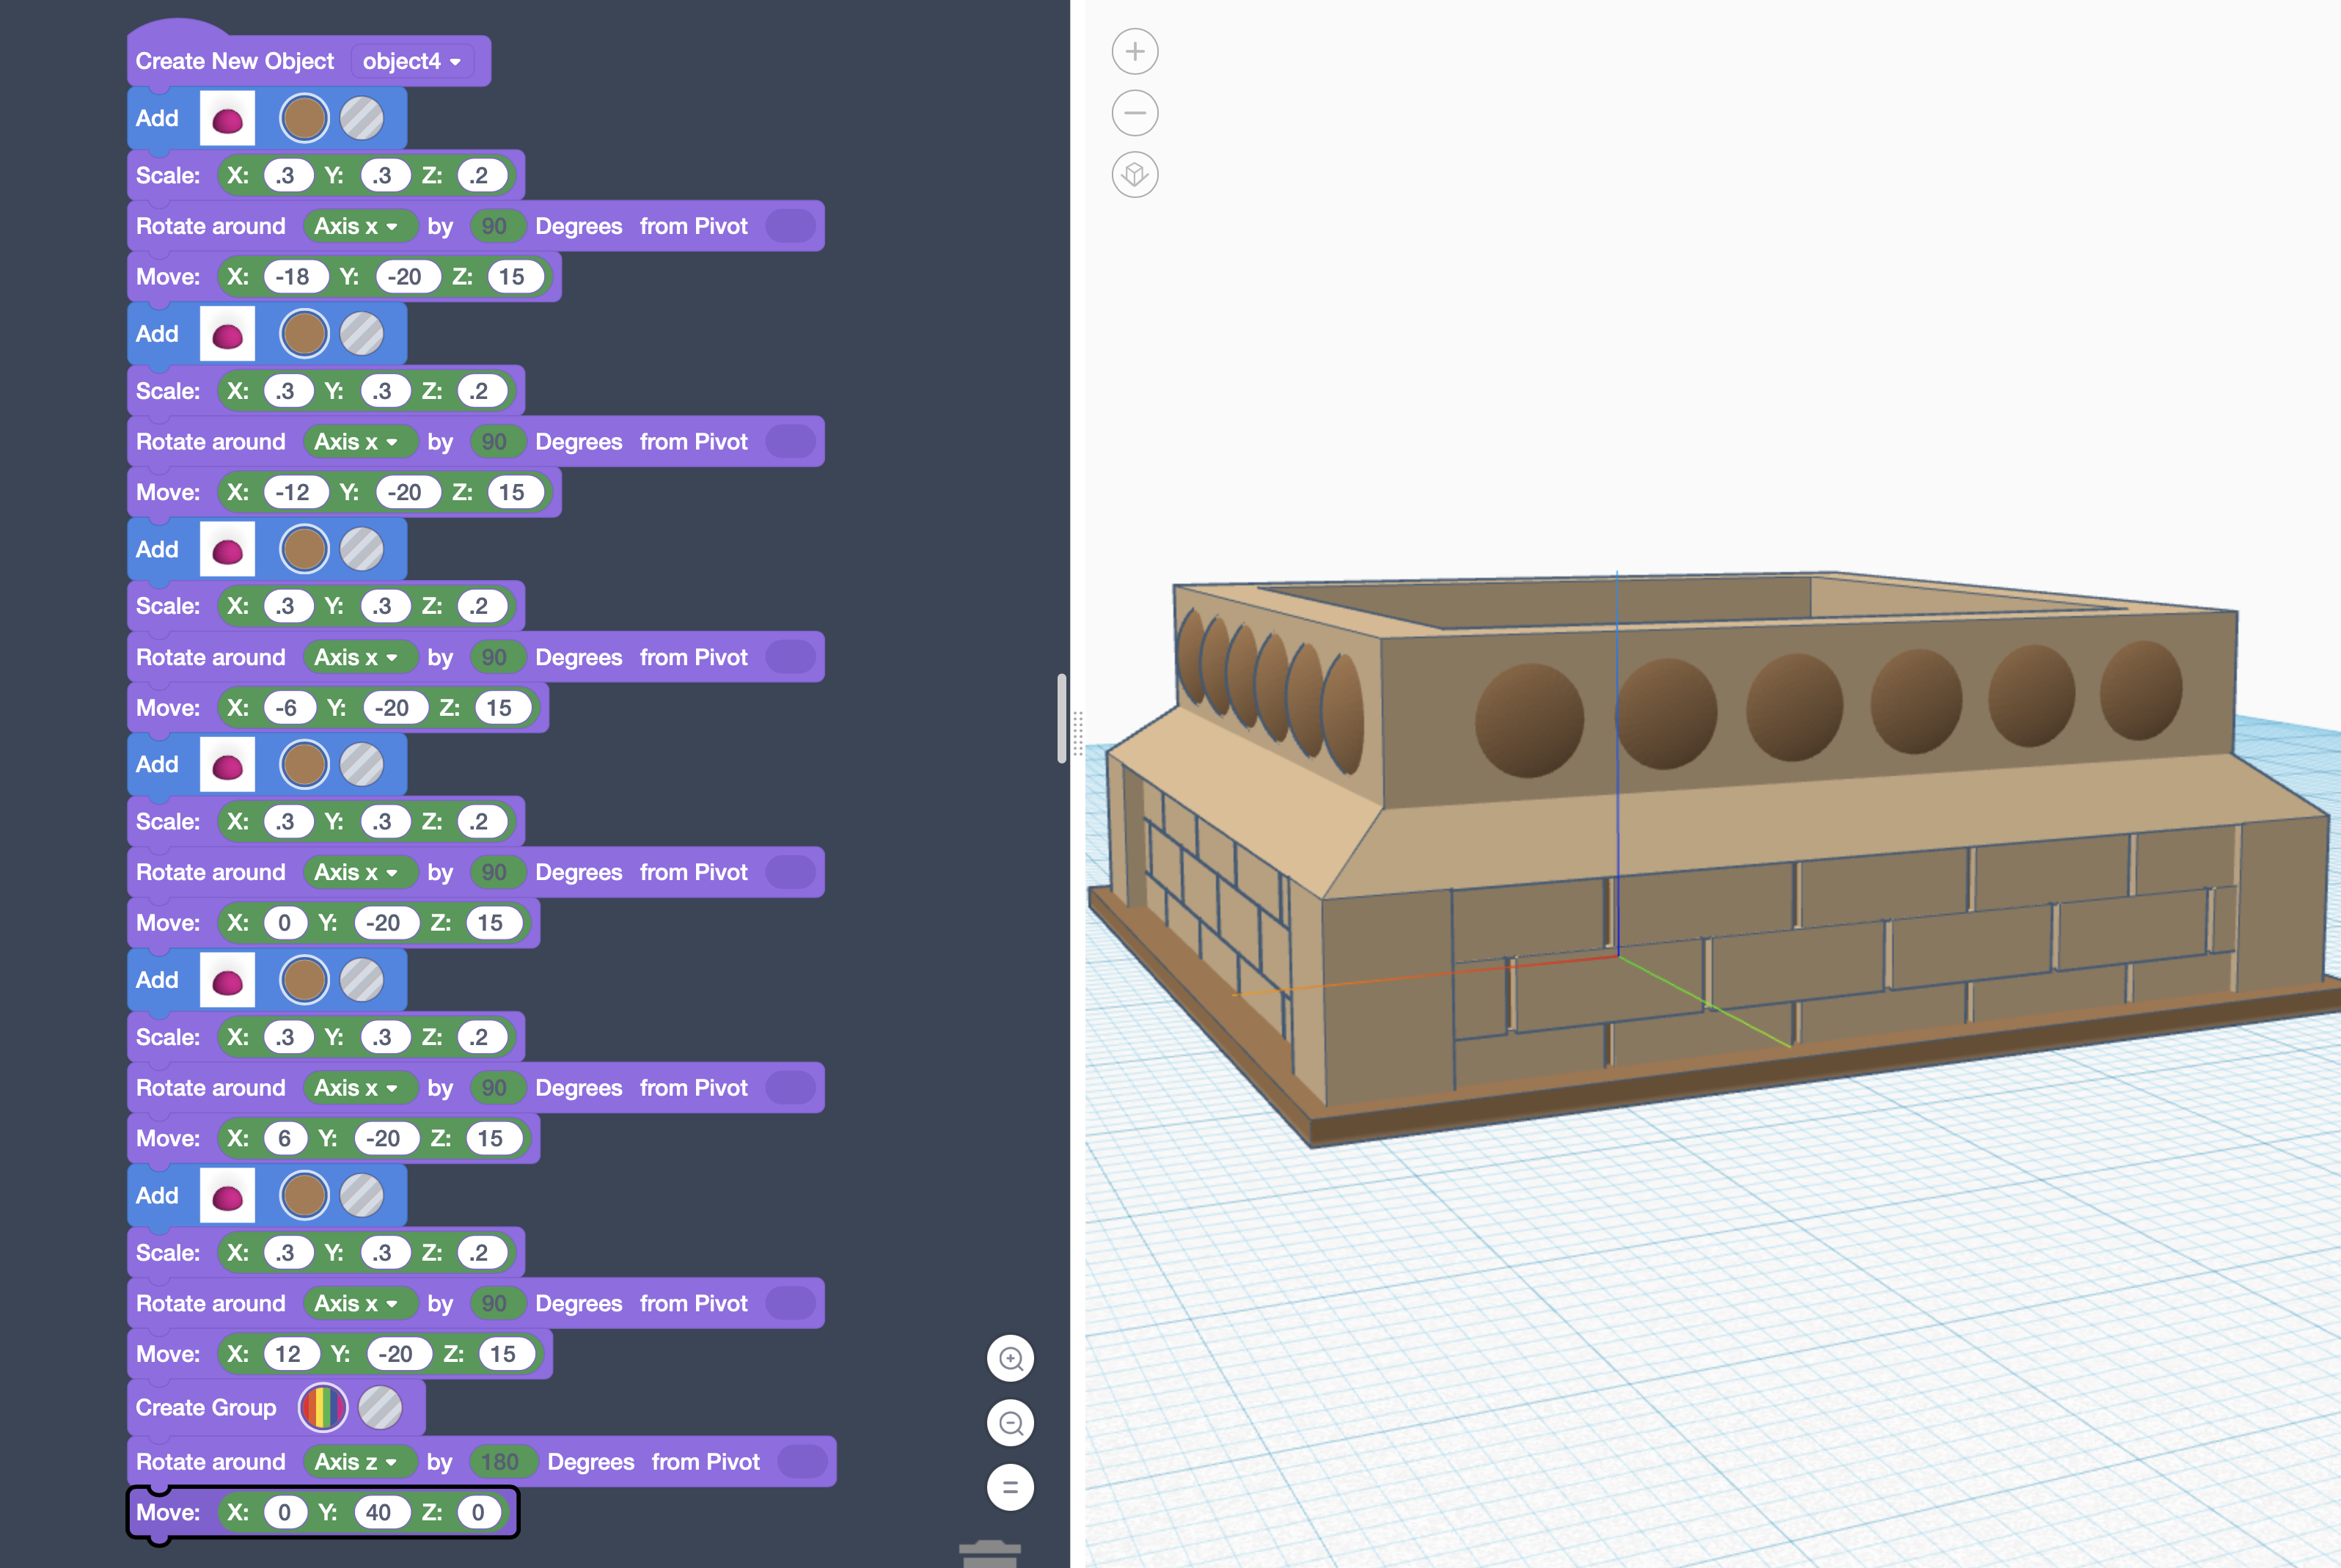The height and width of the screenshot is (1568, 2341).
Task: Toggle hole mode on first Add block
Action: coord(361,119)
